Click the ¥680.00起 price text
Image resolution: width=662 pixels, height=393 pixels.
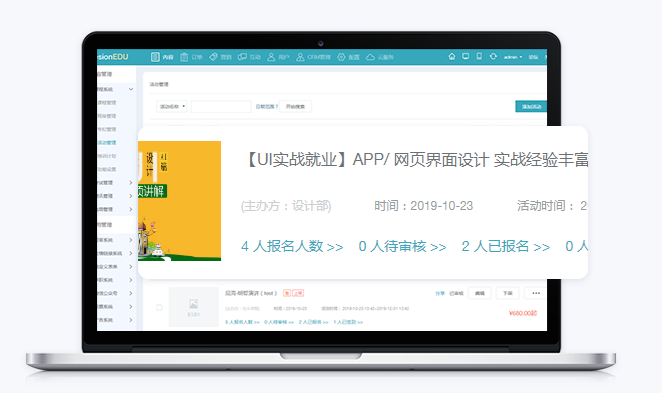523,313
